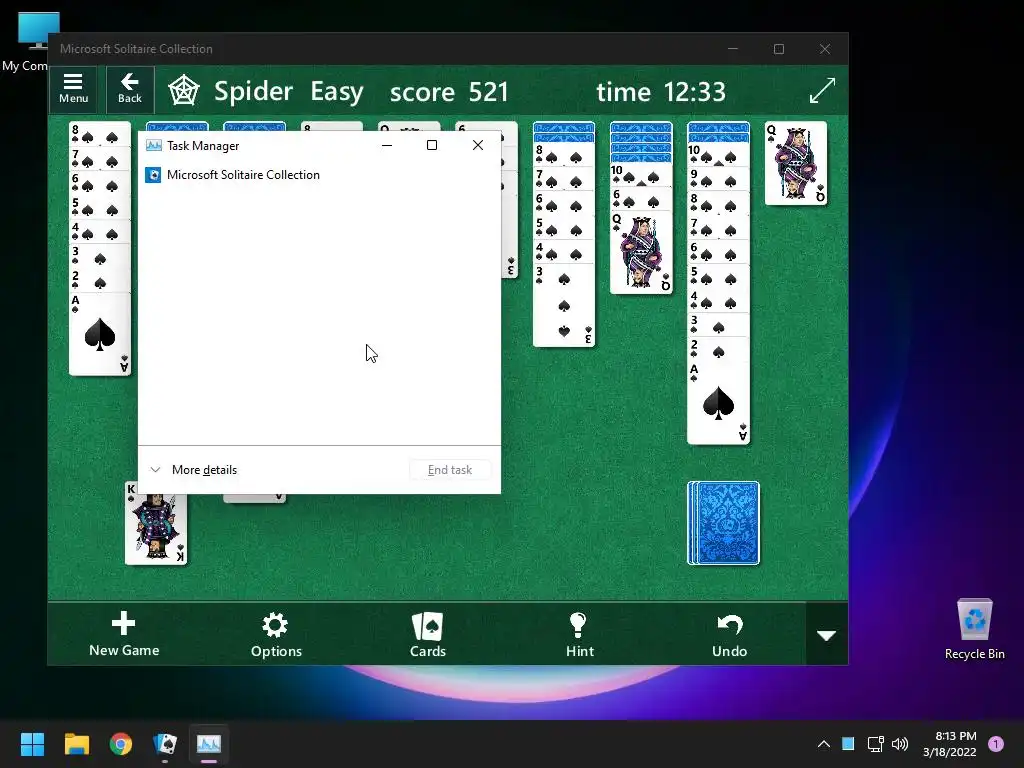
Task: Open the clock showing 8:13 PM
Action: (950, 744)
